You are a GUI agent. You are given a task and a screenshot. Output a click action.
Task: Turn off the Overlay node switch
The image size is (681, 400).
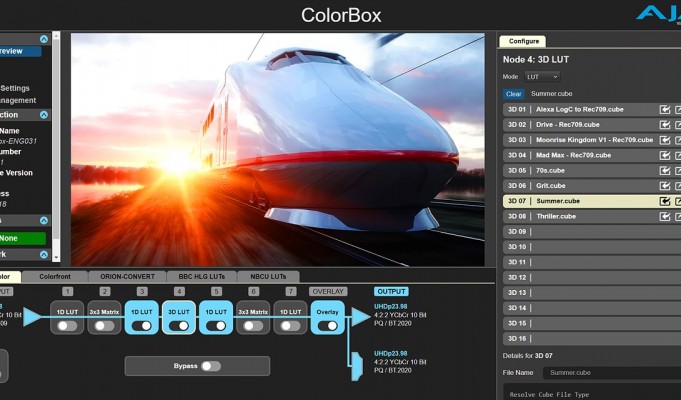[x=327, y=326]
